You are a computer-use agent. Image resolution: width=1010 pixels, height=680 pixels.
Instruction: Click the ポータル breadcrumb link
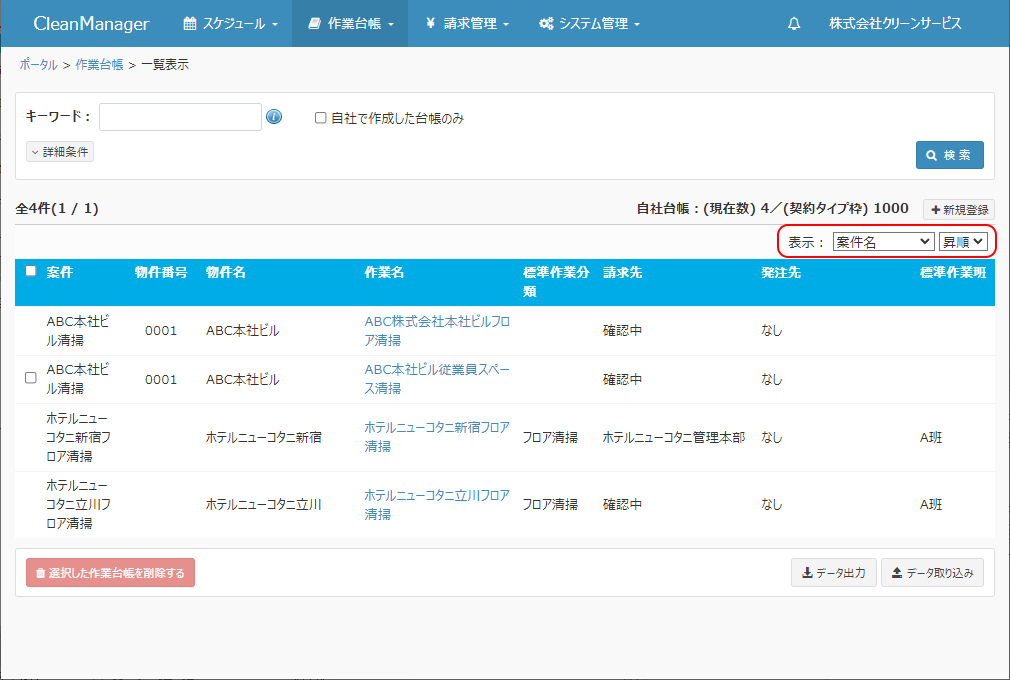pos(38,65)
